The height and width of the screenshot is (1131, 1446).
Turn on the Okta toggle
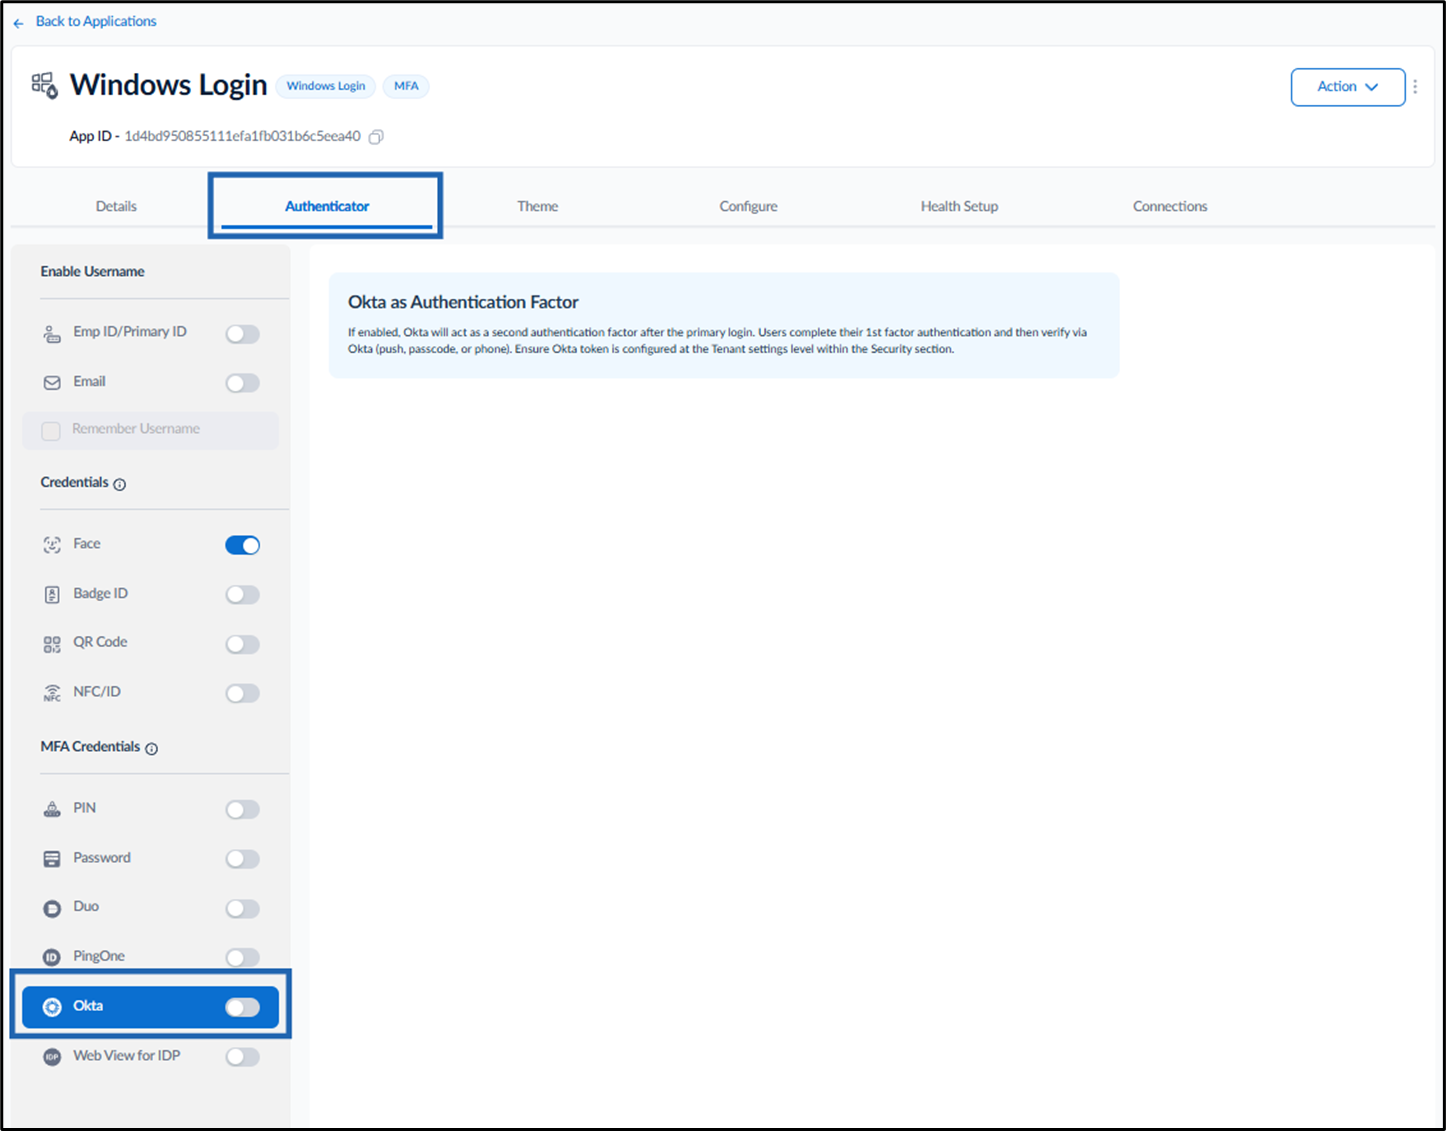tap(242, 1007)
